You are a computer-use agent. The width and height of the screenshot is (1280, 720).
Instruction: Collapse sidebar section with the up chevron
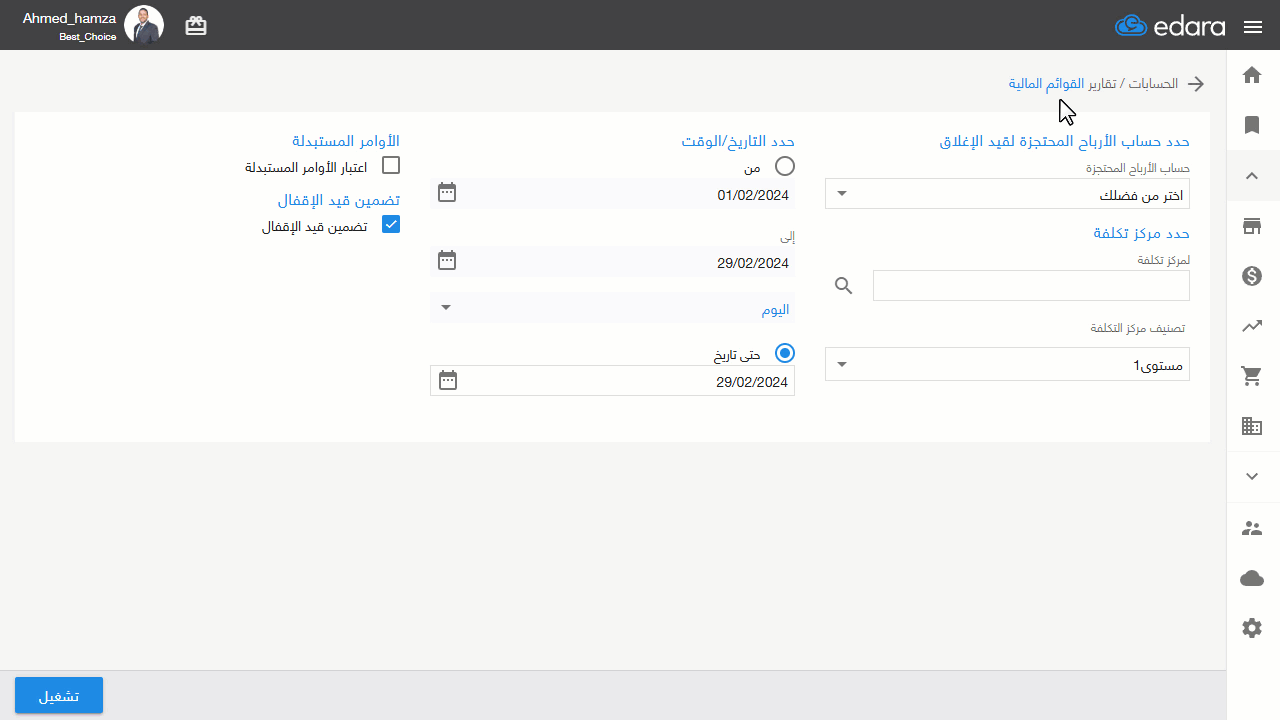[1252, 176]
